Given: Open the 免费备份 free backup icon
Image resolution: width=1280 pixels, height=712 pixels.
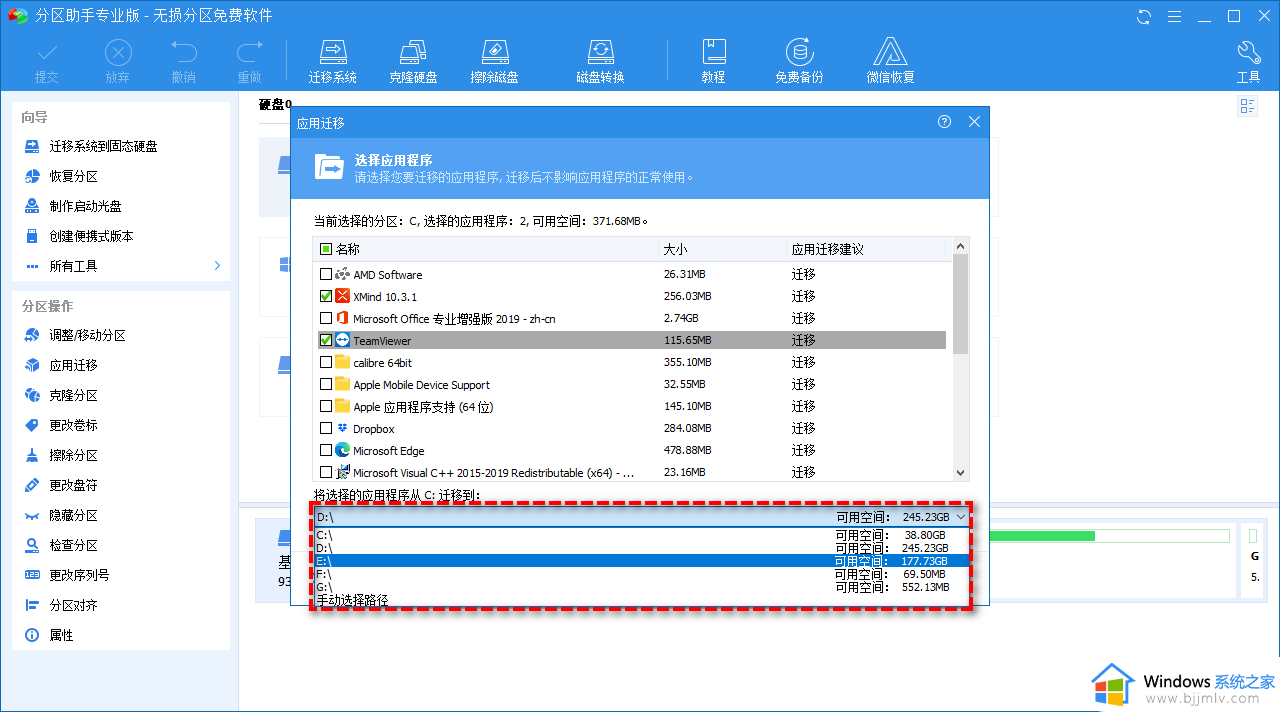Looking at the screenshot, I should pyautogui.click(x=799, y=62).
